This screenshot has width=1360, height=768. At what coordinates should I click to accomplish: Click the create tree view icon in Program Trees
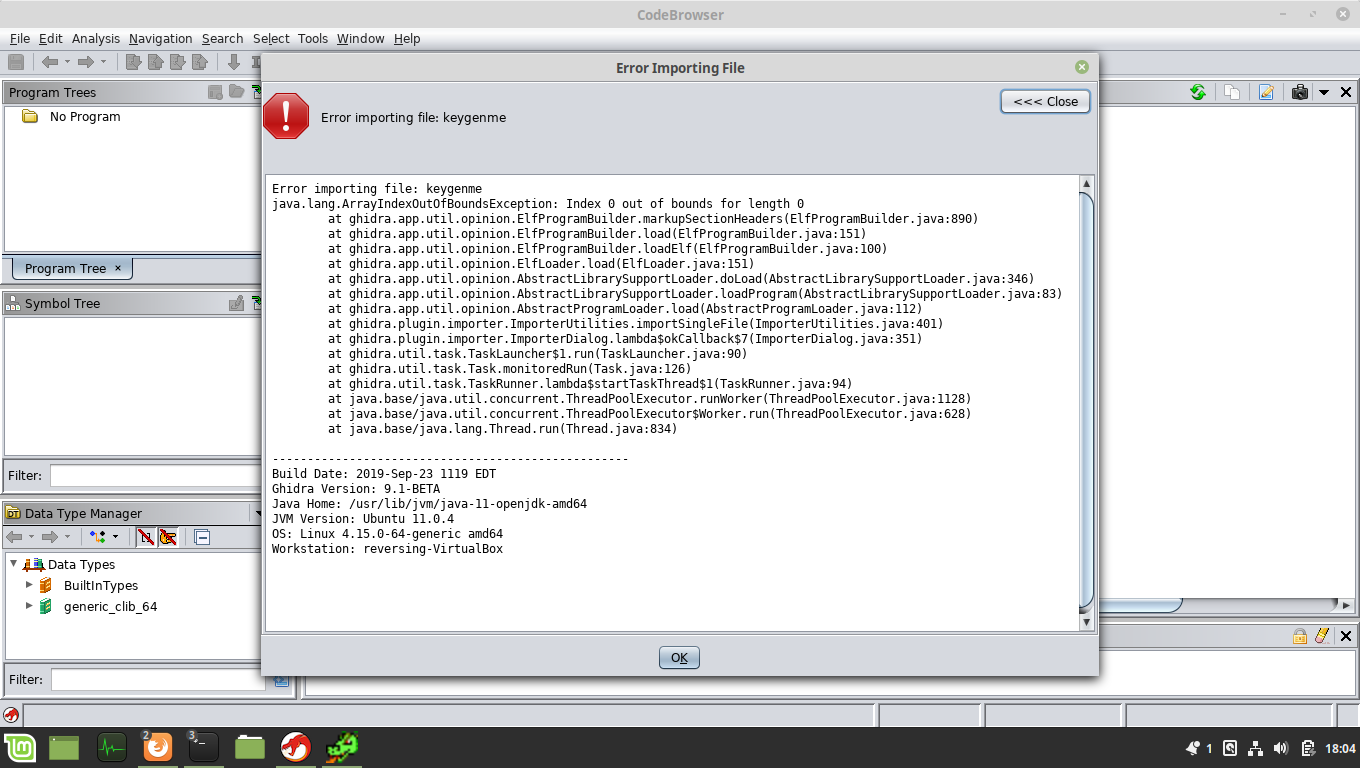coord(215,92)
